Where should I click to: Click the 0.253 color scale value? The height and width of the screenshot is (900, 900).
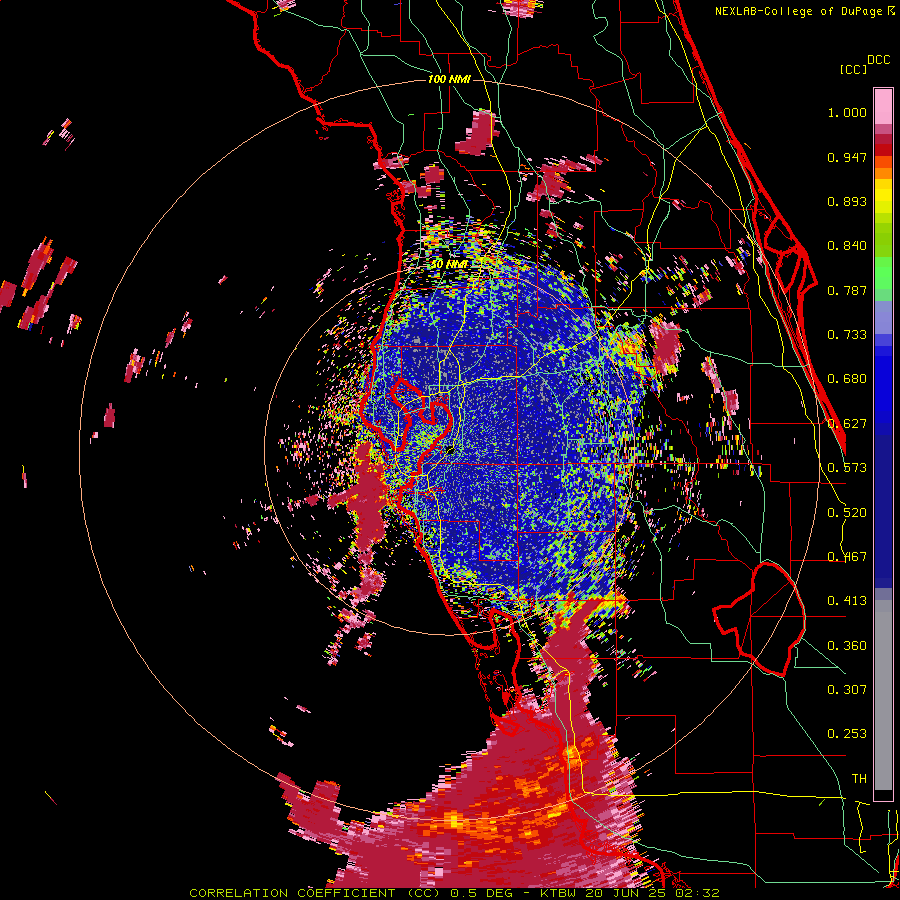tap(847, 734)
